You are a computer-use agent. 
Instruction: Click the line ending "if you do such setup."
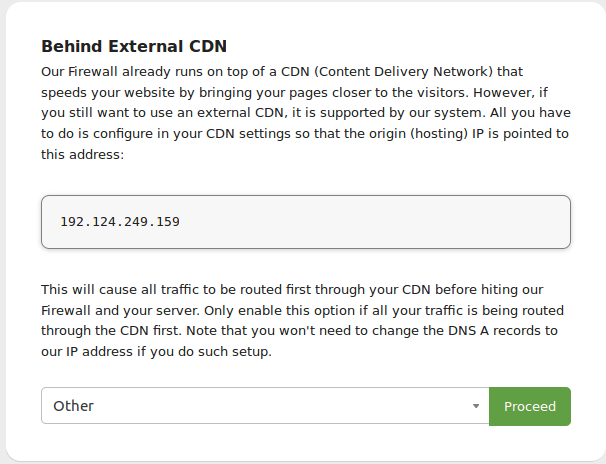pos(157,352)
